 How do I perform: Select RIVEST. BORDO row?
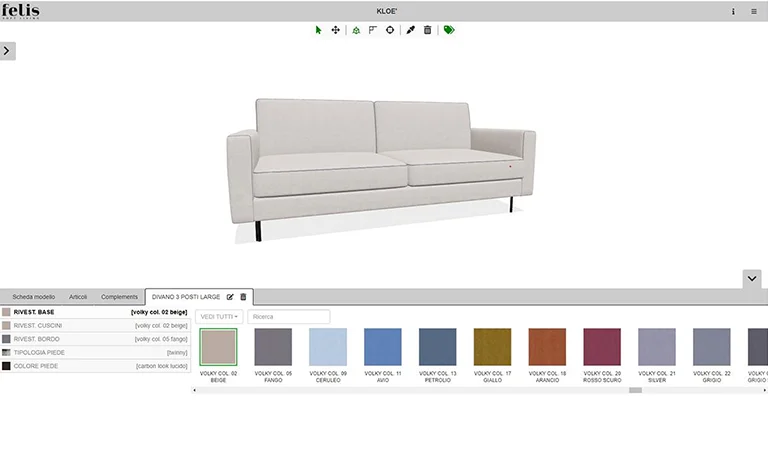95,339
